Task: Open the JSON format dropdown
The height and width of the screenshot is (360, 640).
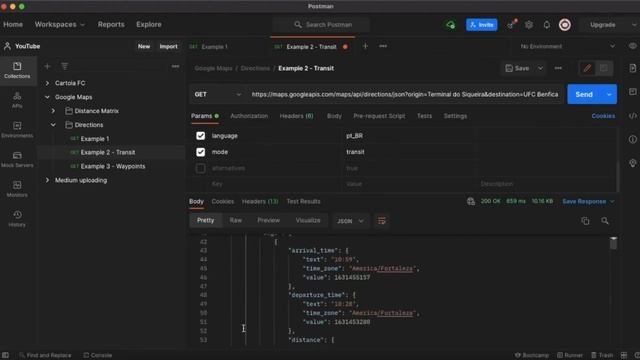Action: point(350,221)
